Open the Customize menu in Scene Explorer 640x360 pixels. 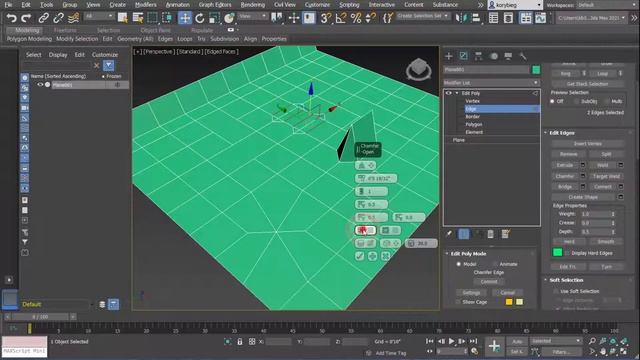(105, 55)
